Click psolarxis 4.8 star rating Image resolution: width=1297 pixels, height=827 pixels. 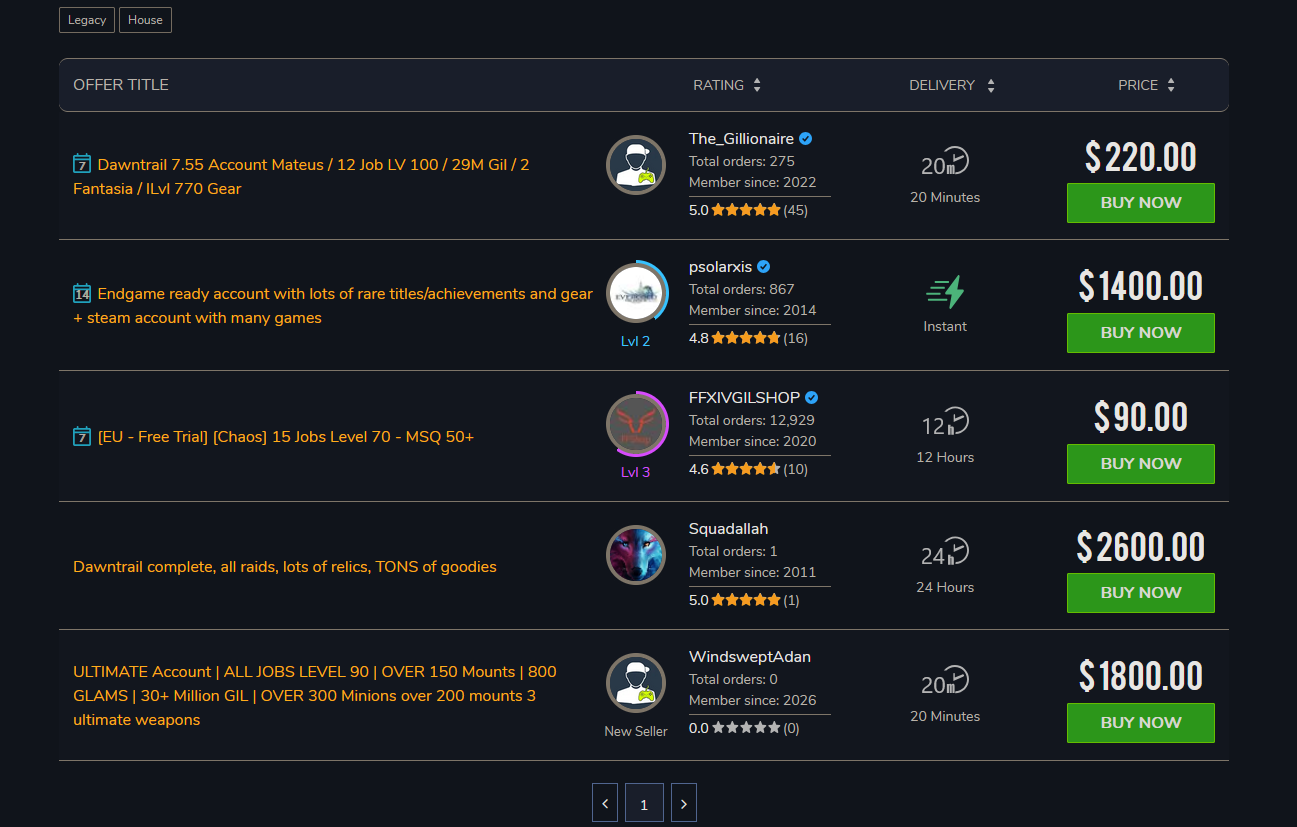tap(748, 338)
